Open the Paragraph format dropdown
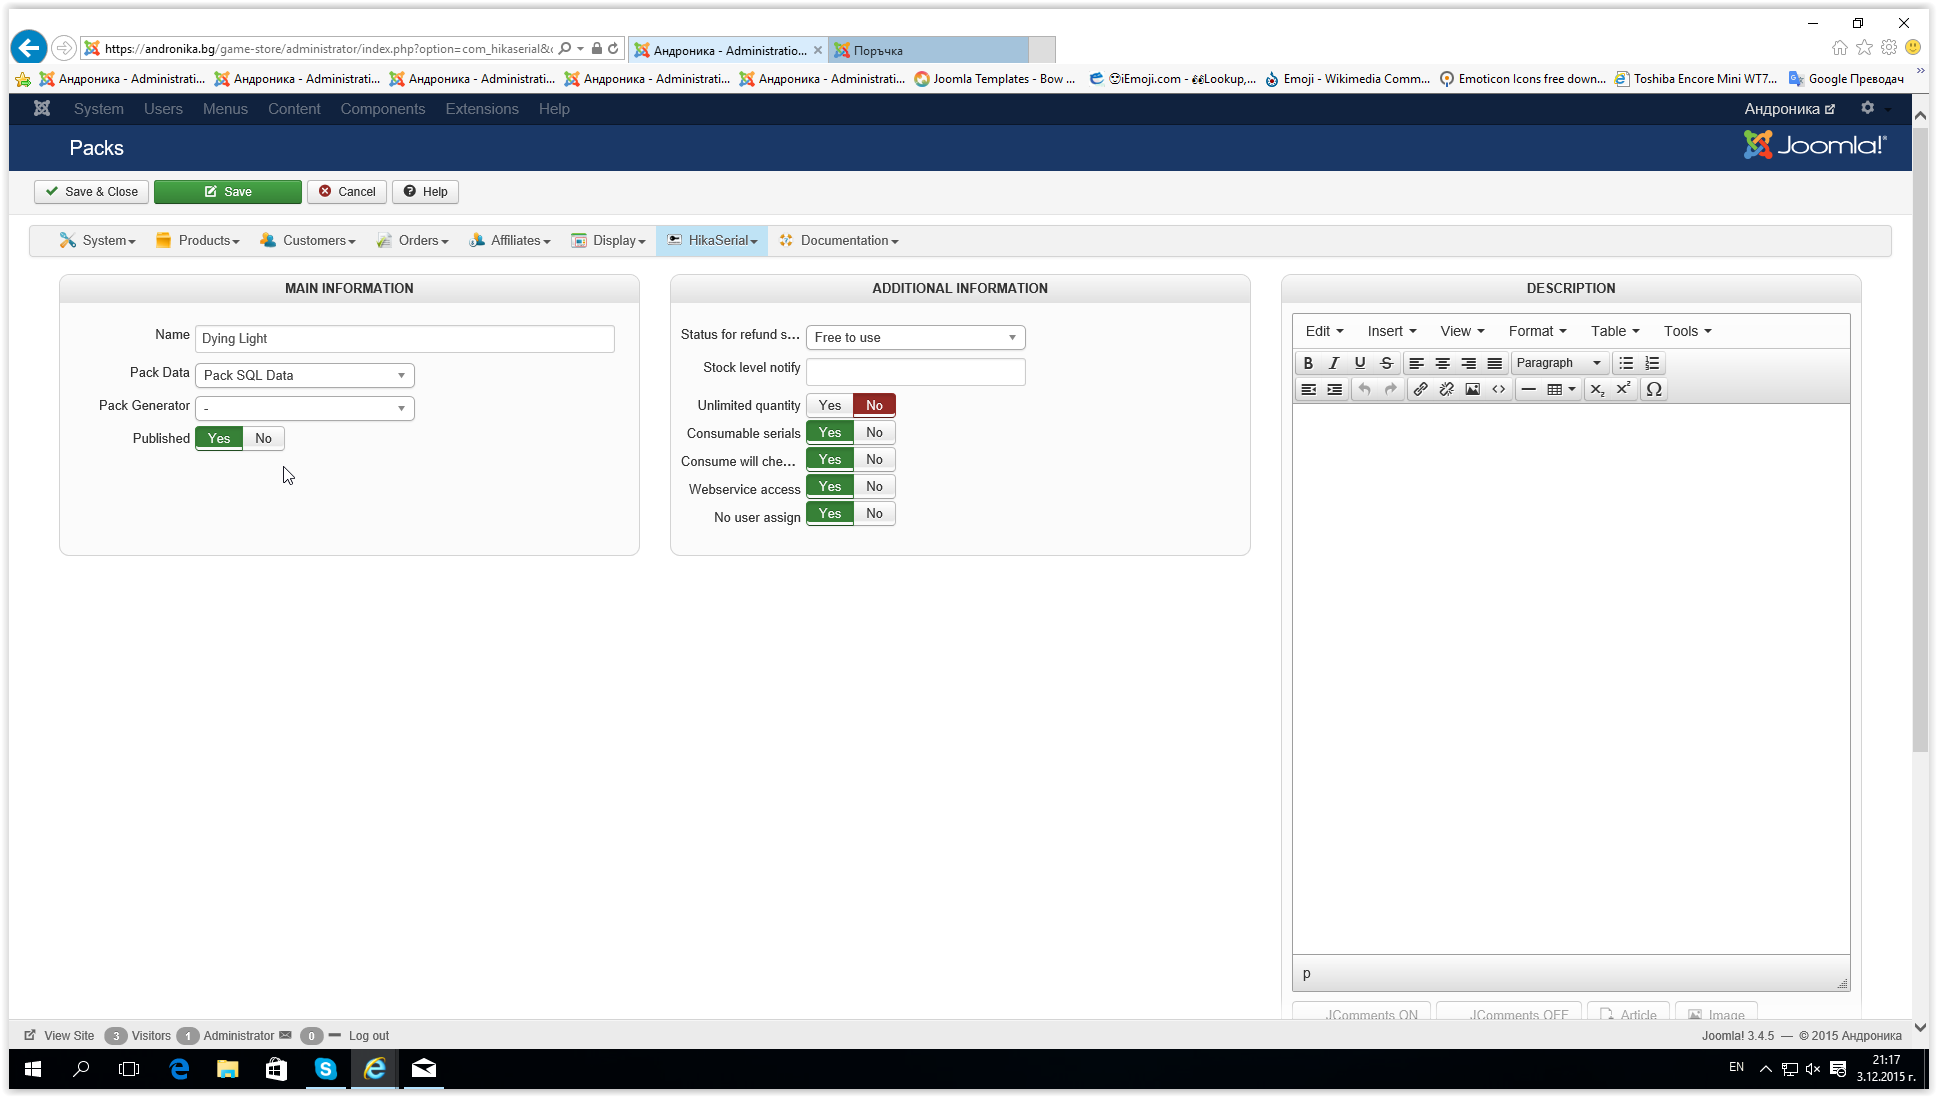The height and width of the screenshot is (1097, 1937). [x=1558, y=363]
